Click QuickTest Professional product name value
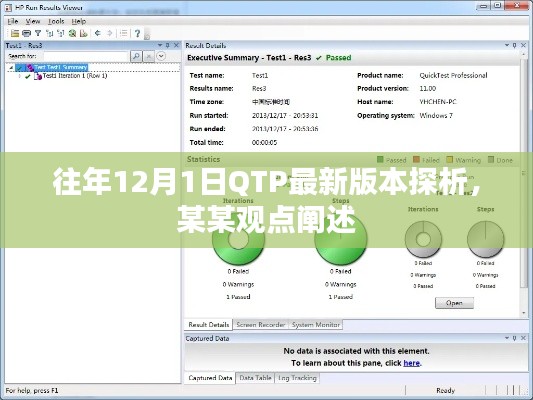Image resolution: width=533 pixels, height=400 pixels. pyautogui.click(x=453, y=75)
